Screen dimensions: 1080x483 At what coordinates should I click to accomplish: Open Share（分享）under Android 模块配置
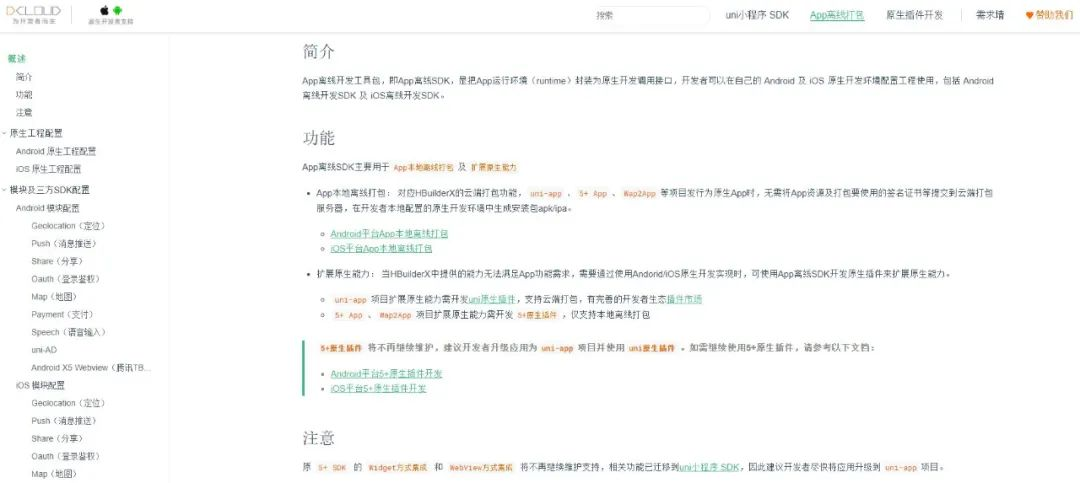[56, 262]
